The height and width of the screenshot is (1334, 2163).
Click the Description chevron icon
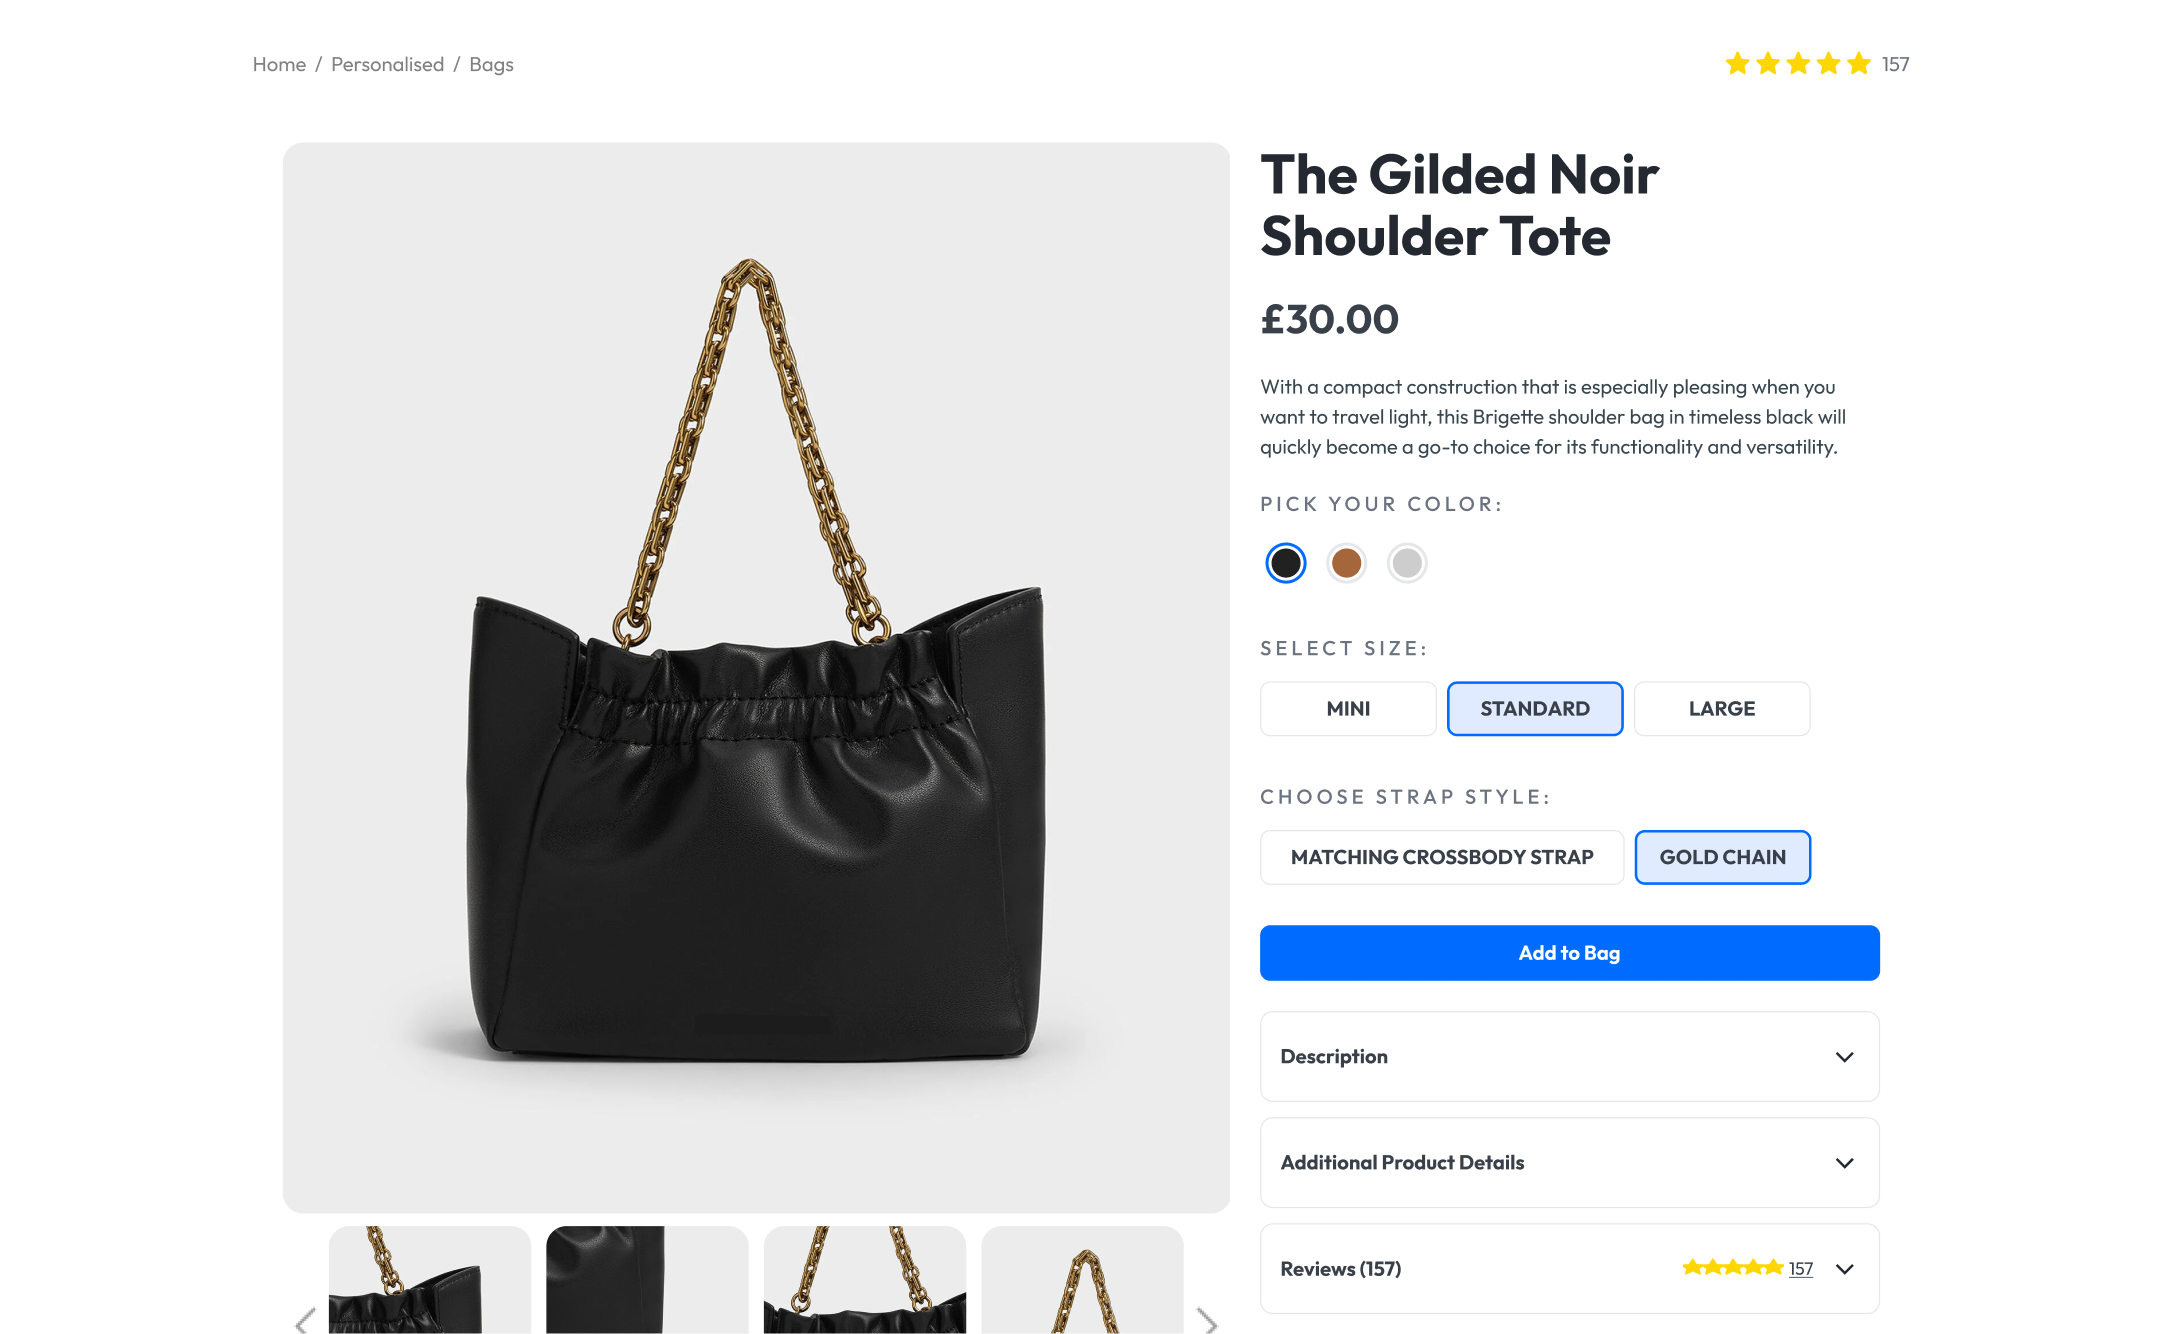[x=1845, y=1057]
